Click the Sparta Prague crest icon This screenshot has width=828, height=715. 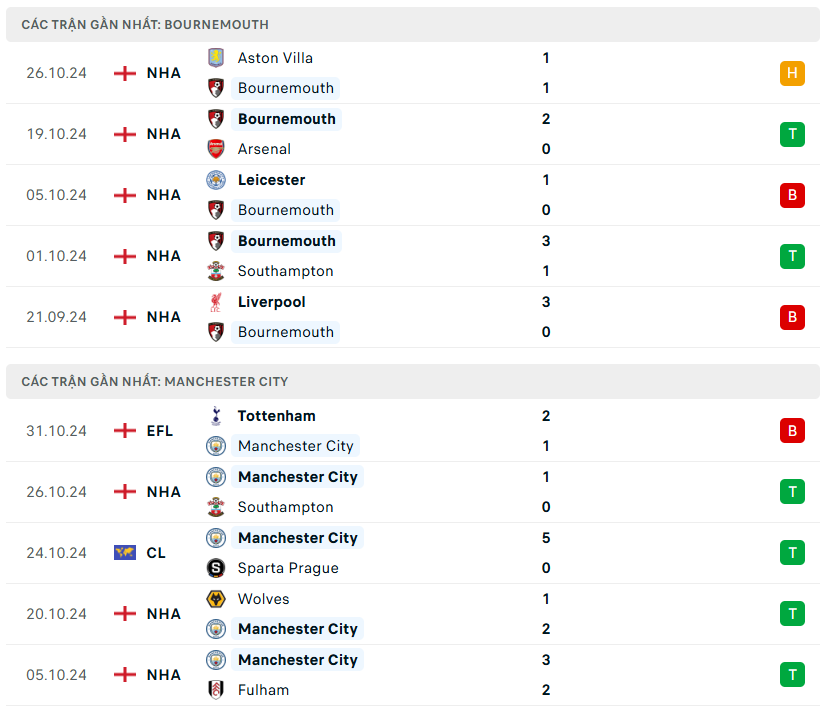point(216,568)
